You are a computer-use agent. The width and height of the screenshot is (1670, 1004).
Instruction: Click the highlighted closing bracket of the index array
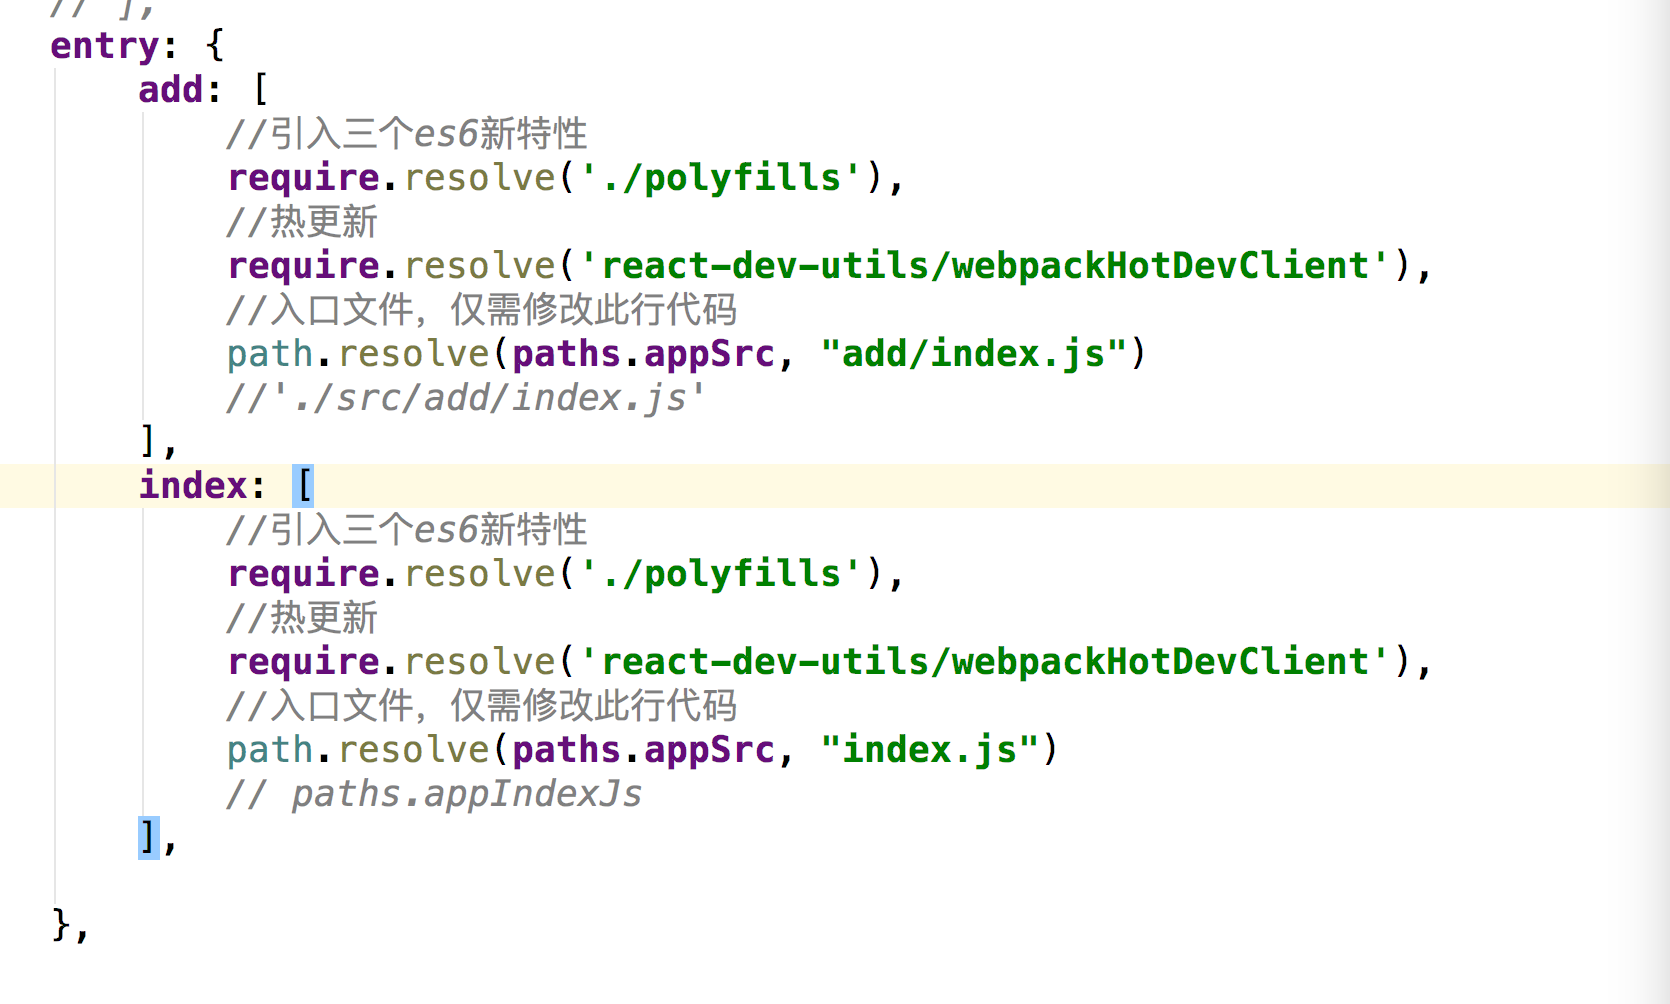click(x=148, y=838)
